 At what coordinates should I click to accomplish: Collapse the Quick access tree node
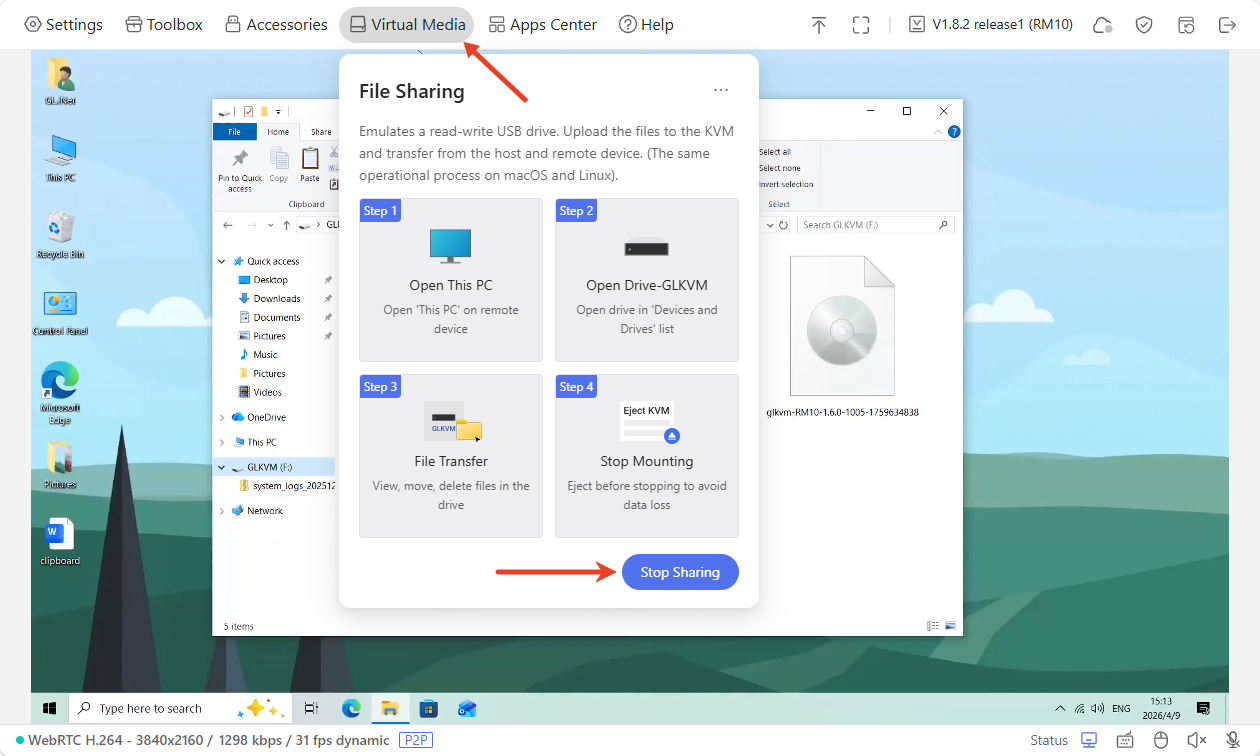(222, 262)
